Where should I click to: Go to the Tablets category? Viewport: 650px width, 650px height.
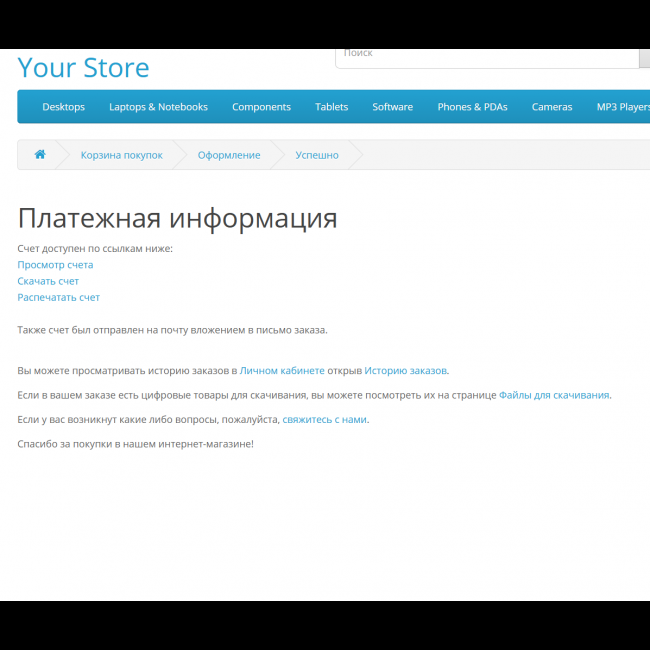pyautogui.click(x=331, y=107)
